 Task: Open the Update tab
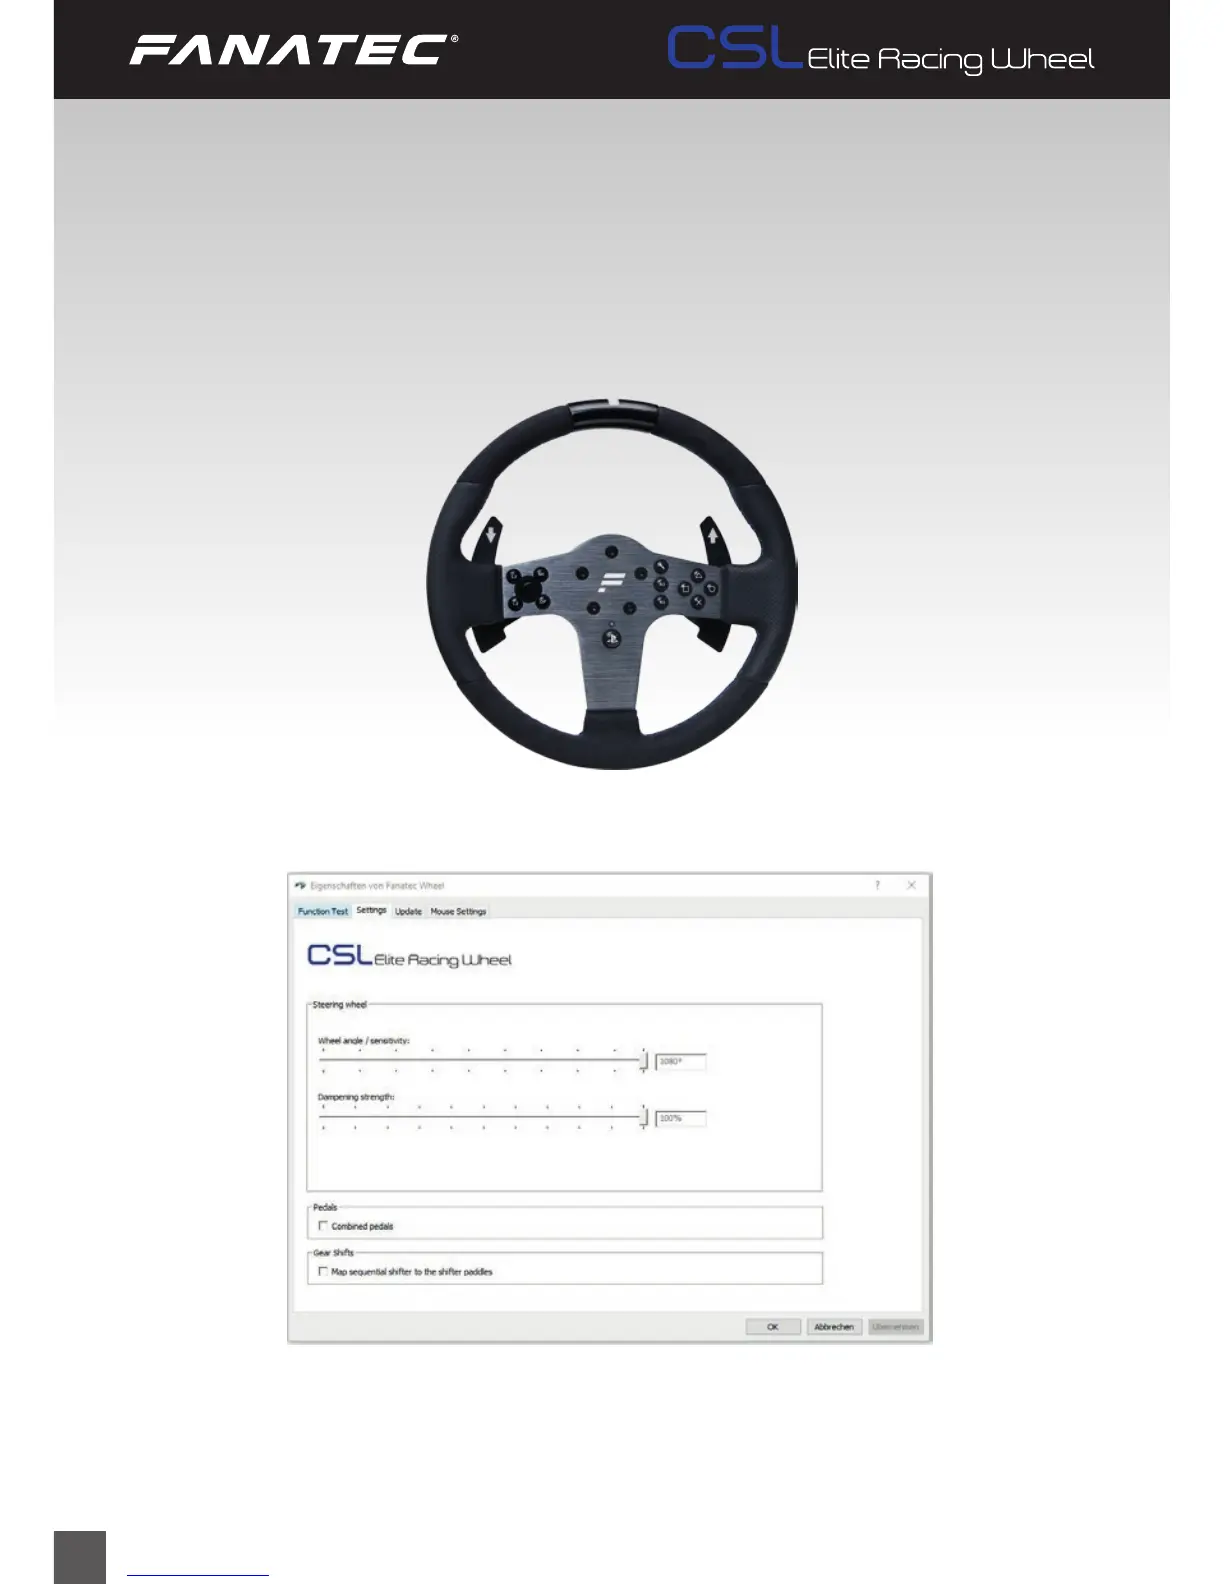[408, 911]
